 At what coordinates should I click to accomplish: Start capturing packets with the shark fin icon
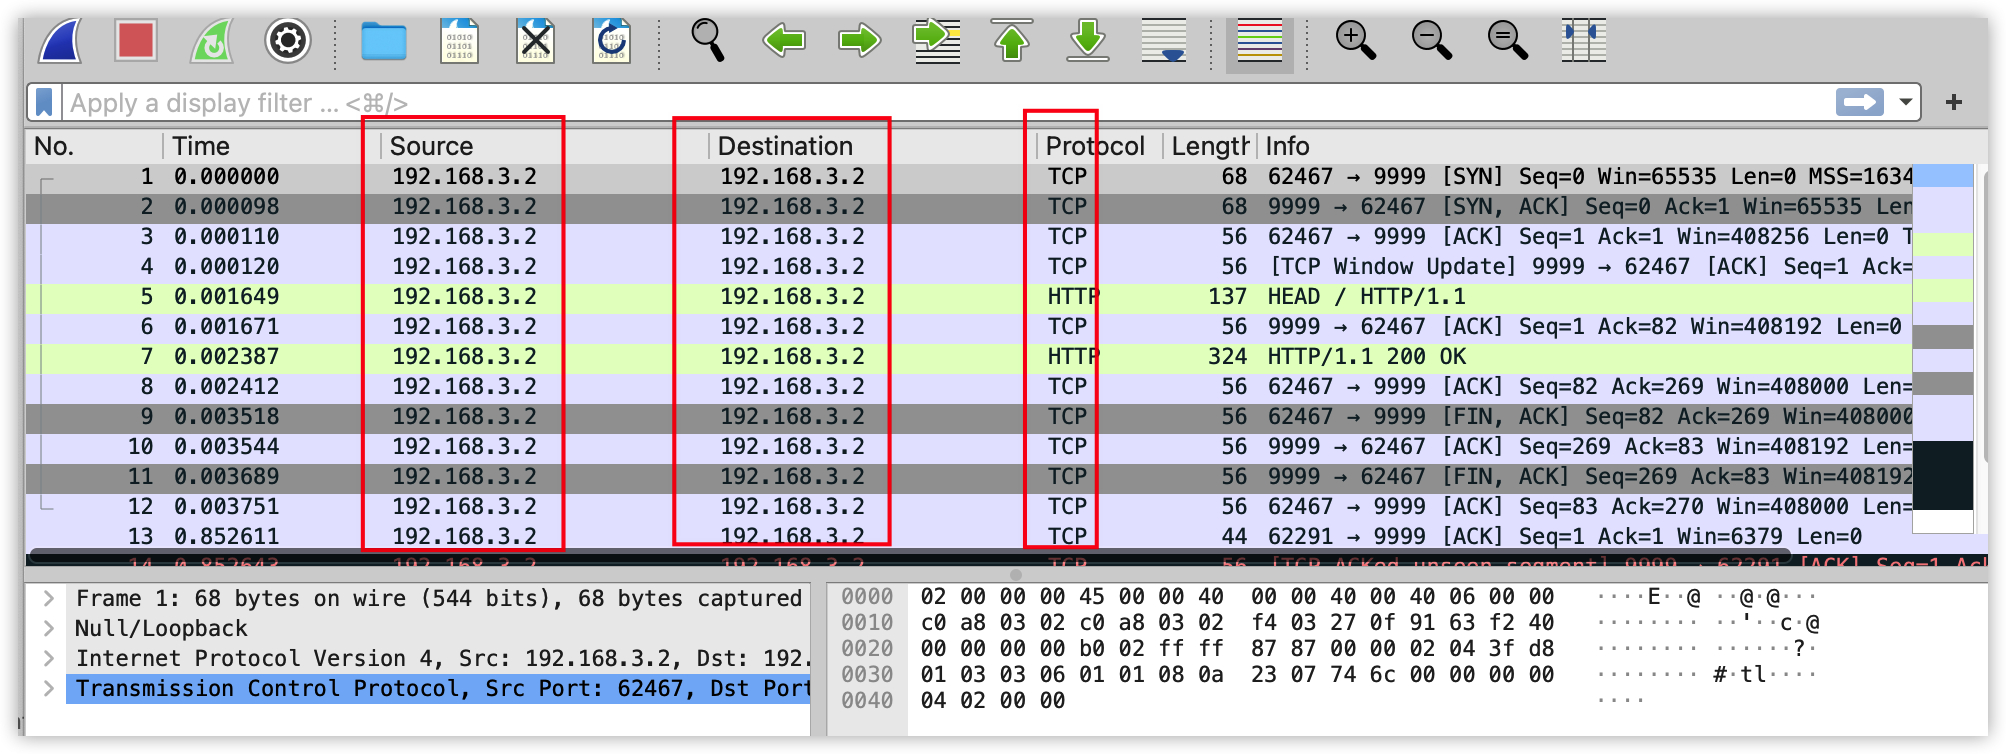pos(59,41)
